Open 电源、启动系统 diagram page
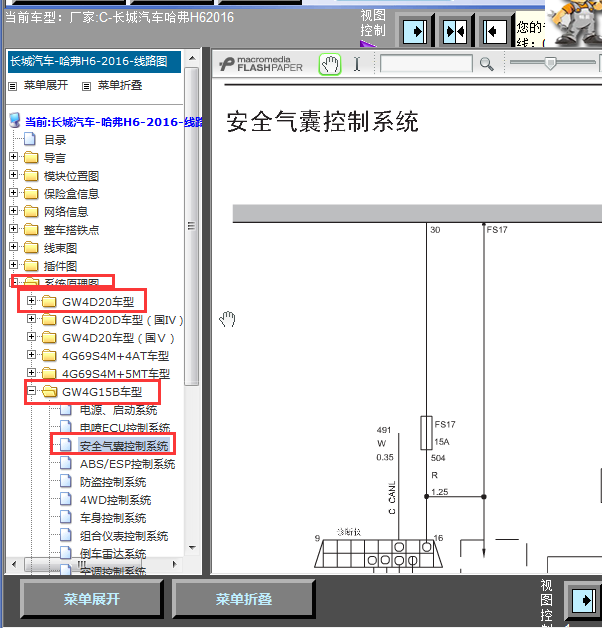Image resolution: width=602 pixels, height=628 pixels. (x=118, y=410)
